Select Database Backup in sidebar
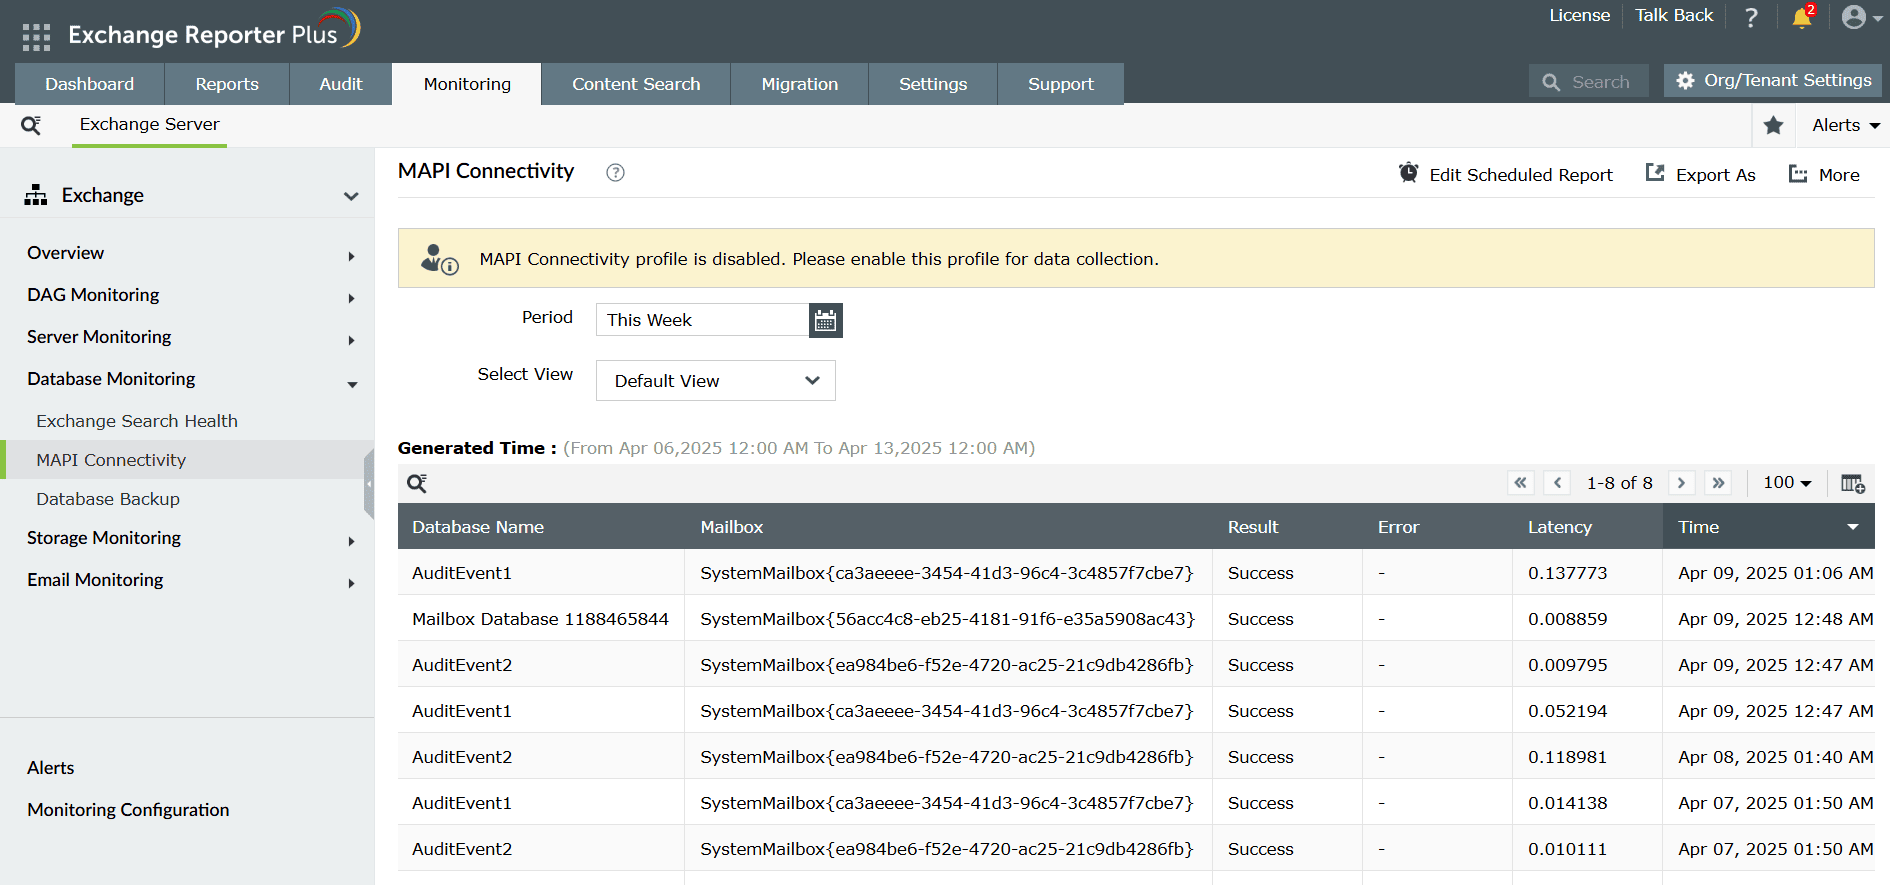The width and height of the screenshot is (1890, 885). pyautogui.click(x=108, y=499)
